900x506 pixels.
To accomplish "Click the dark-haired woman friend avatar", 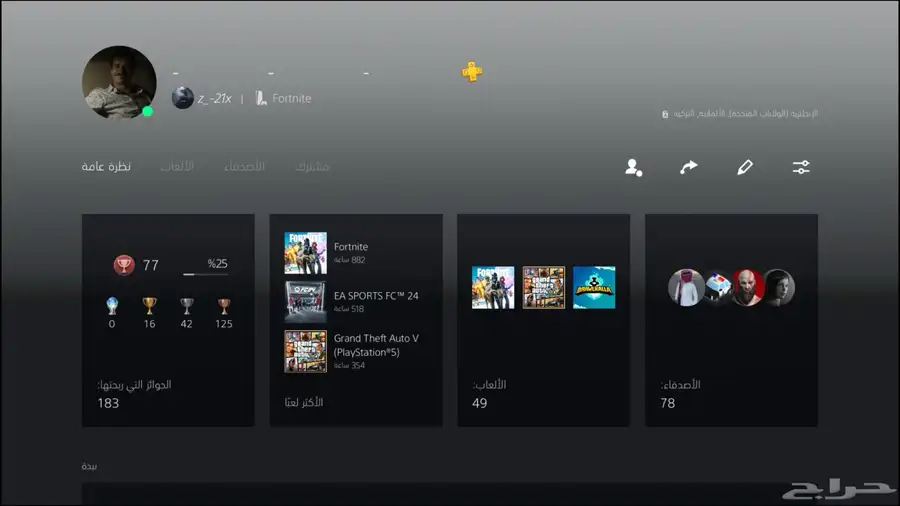I will tap(779, 287).
